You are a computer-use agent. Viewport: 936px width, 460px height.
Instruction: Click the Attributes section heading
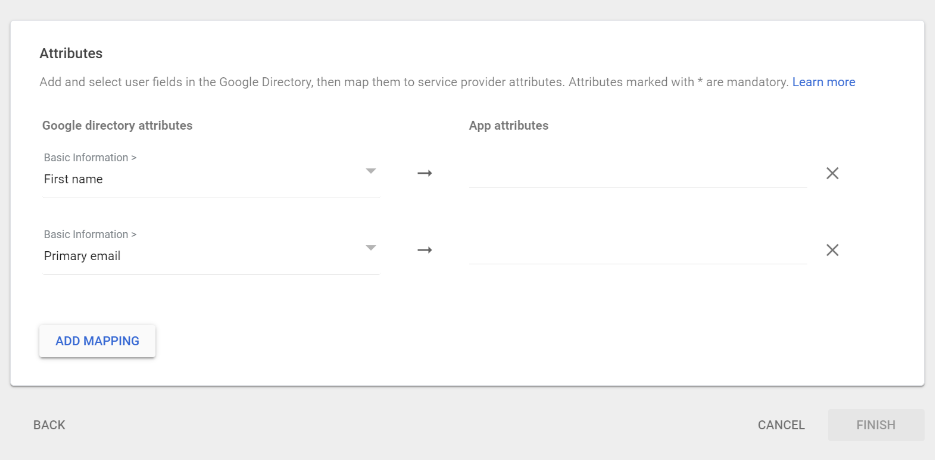(71, 53)
